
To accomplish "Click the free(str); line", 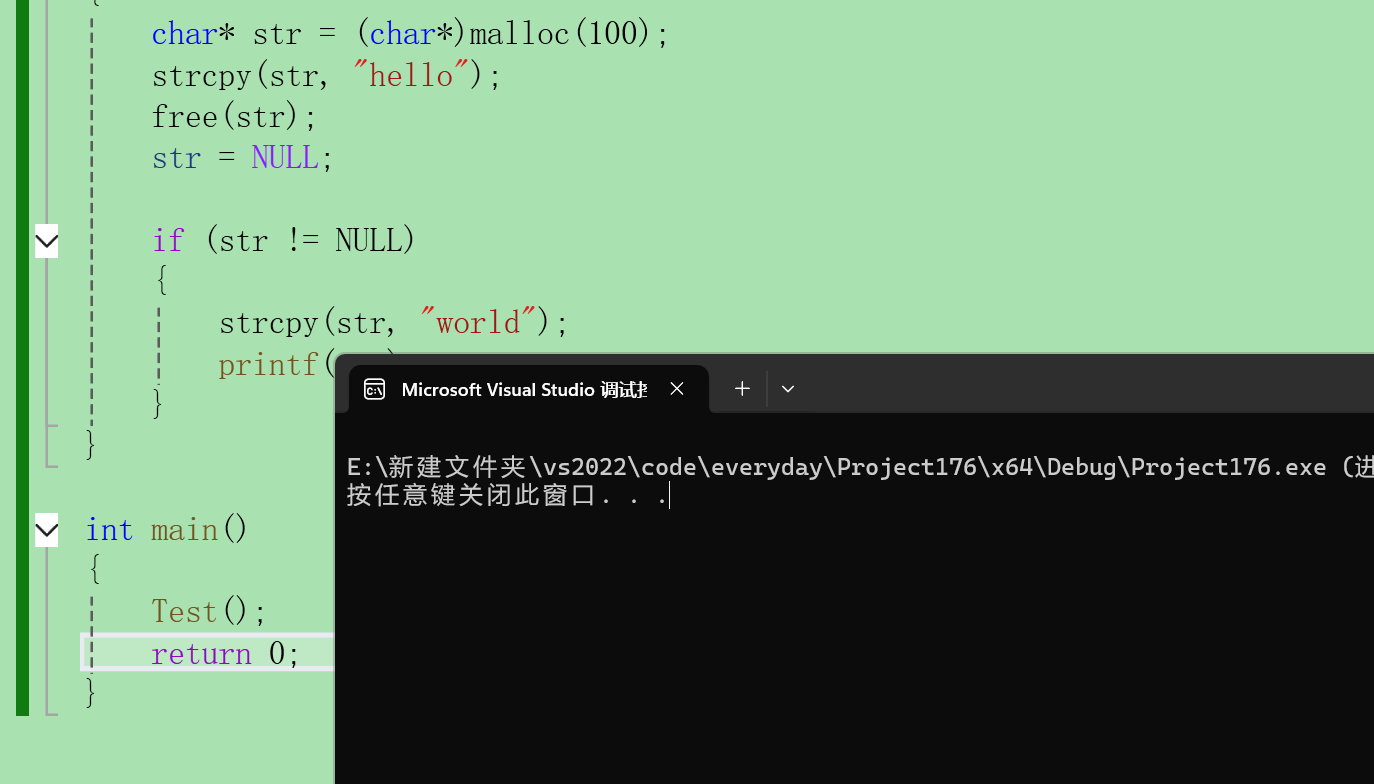I will coord(234,117).
